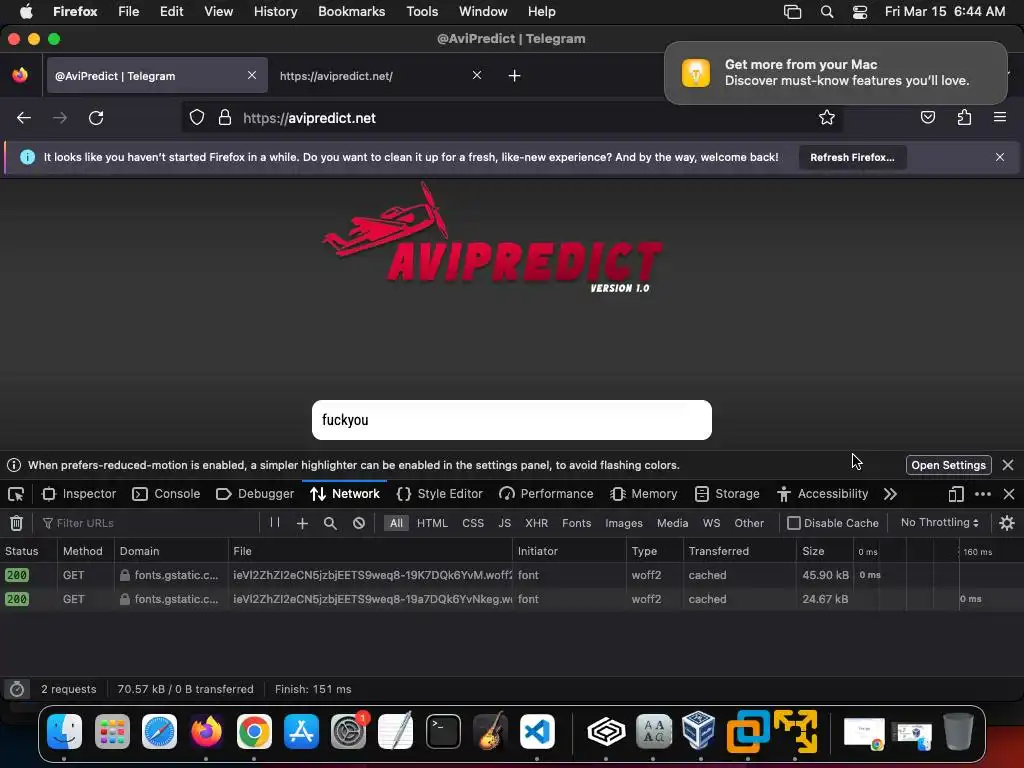Open the Bookmarks menu in menu bar
1024x768 pixels.
[351, 12]
